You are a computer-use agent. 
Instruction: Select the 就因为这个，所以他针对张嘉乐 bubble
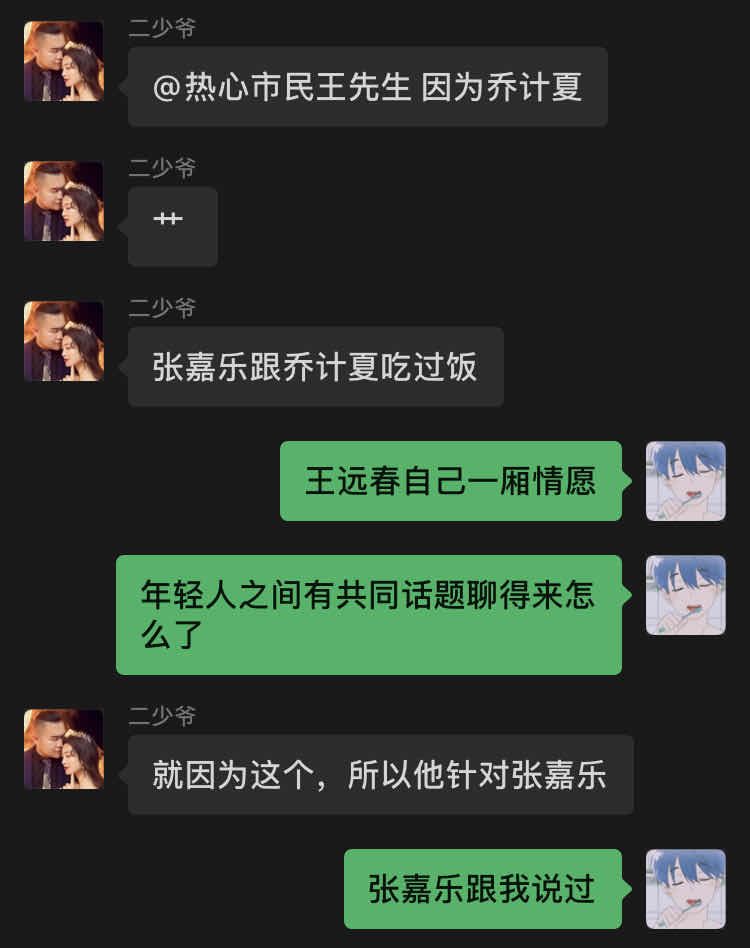pyautogui.click(x=380, y=775)
